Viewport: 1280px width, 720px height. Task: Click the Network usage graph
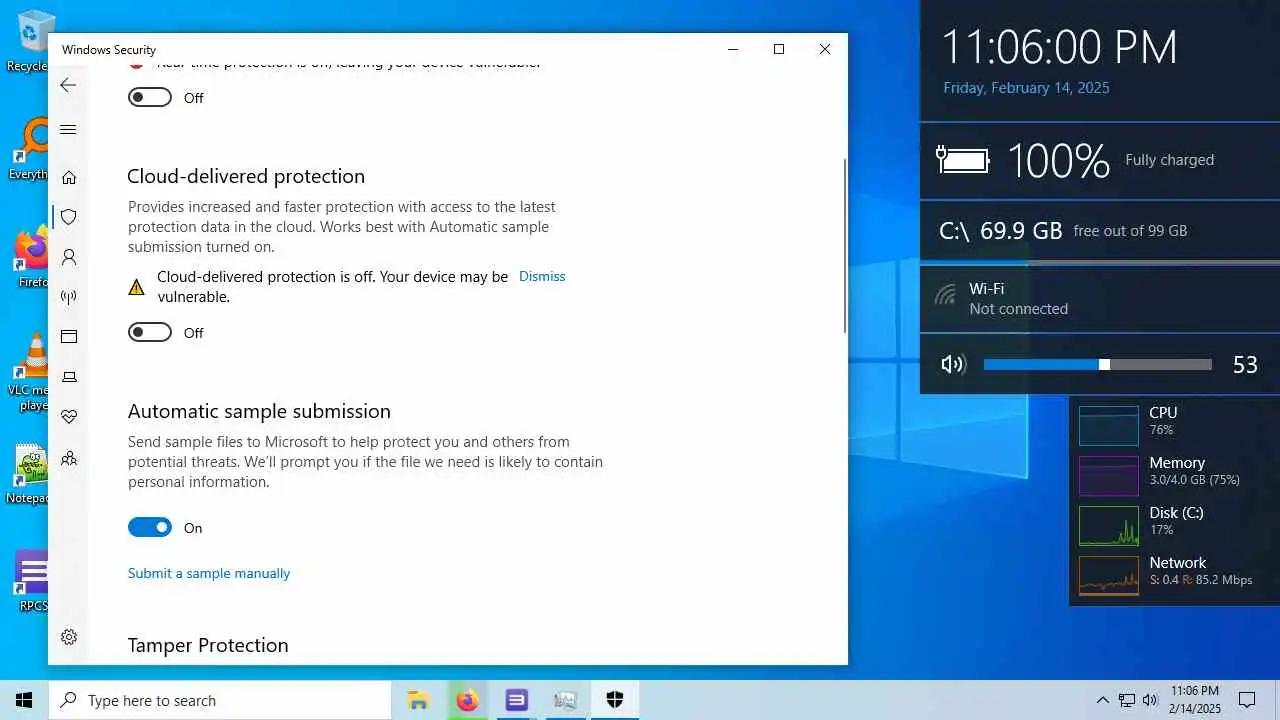click(x=1109, y=575)
